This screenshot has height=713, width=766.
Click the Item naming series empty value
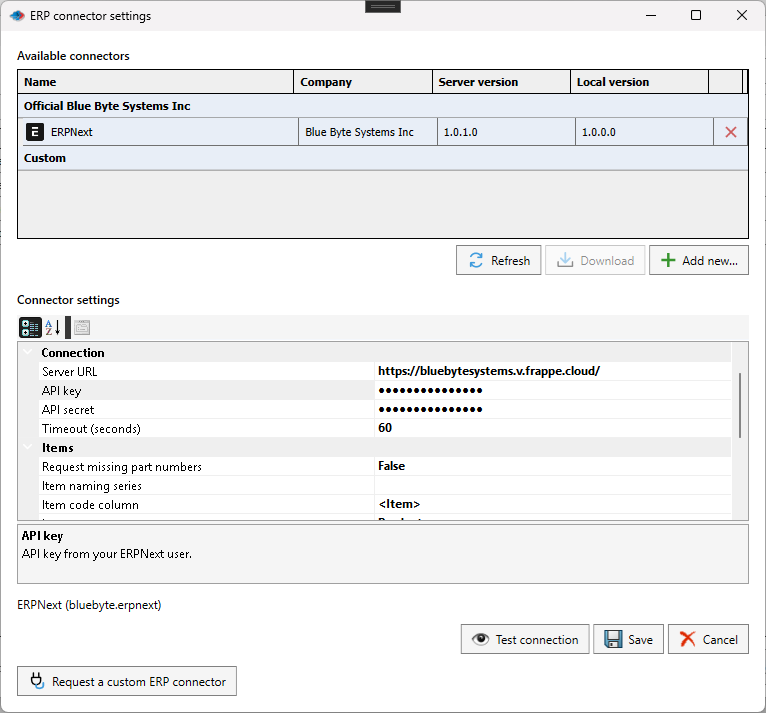click(553, 485)
